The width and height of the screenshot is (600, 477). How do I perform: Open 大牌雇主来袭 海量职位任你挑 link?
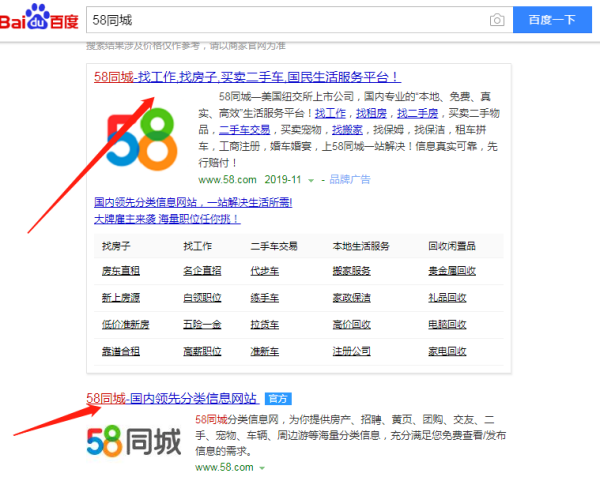167,219
